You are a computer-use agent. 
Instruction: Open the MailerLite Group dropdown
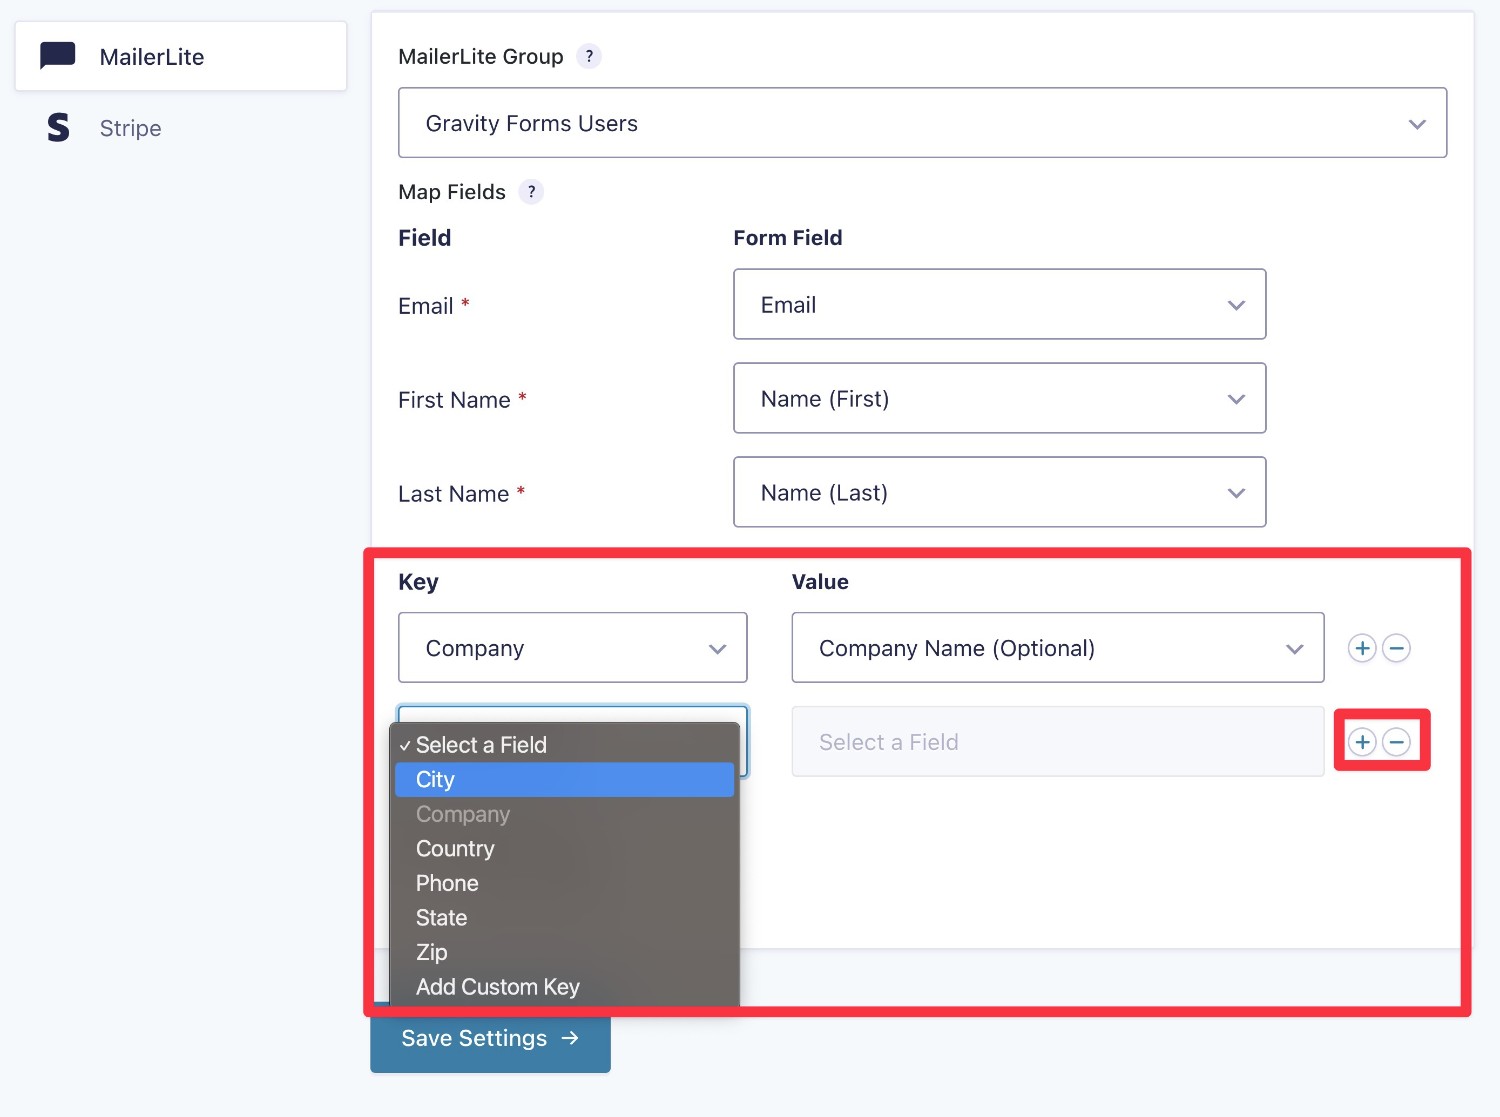(x=922, y=123)
